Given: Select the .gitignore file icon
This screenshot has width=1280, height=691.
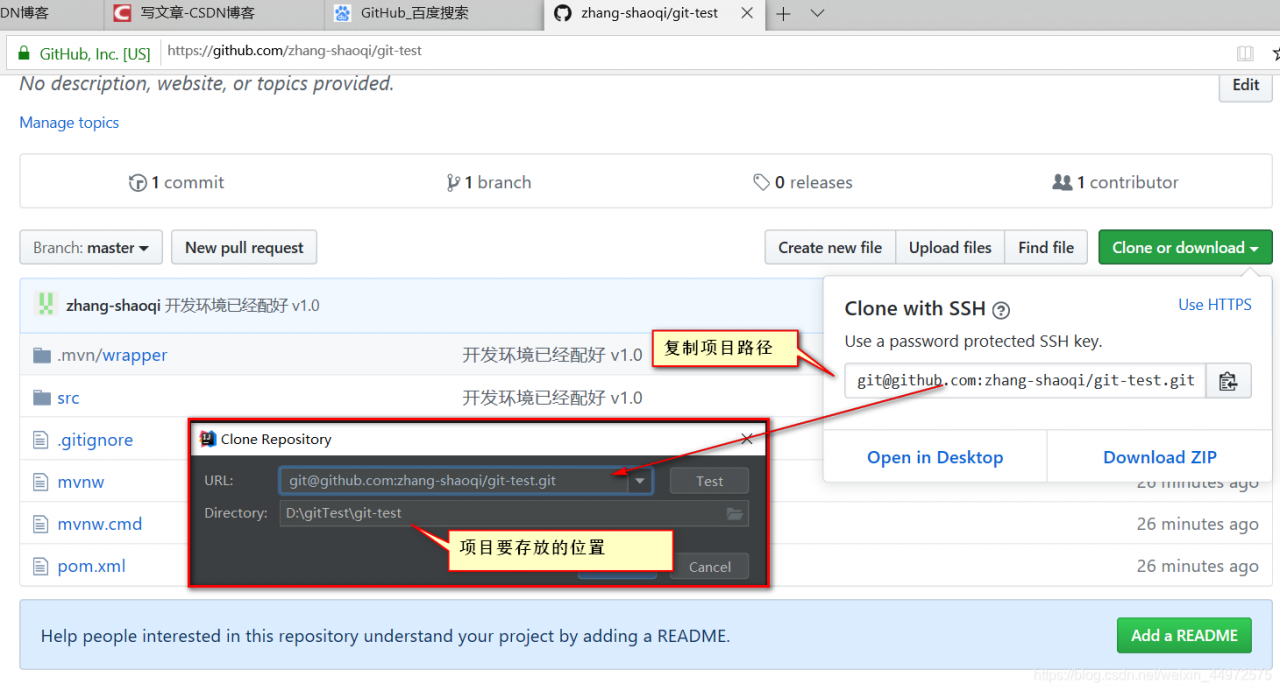Looking at the screenshot, I should tap(41, 440).
